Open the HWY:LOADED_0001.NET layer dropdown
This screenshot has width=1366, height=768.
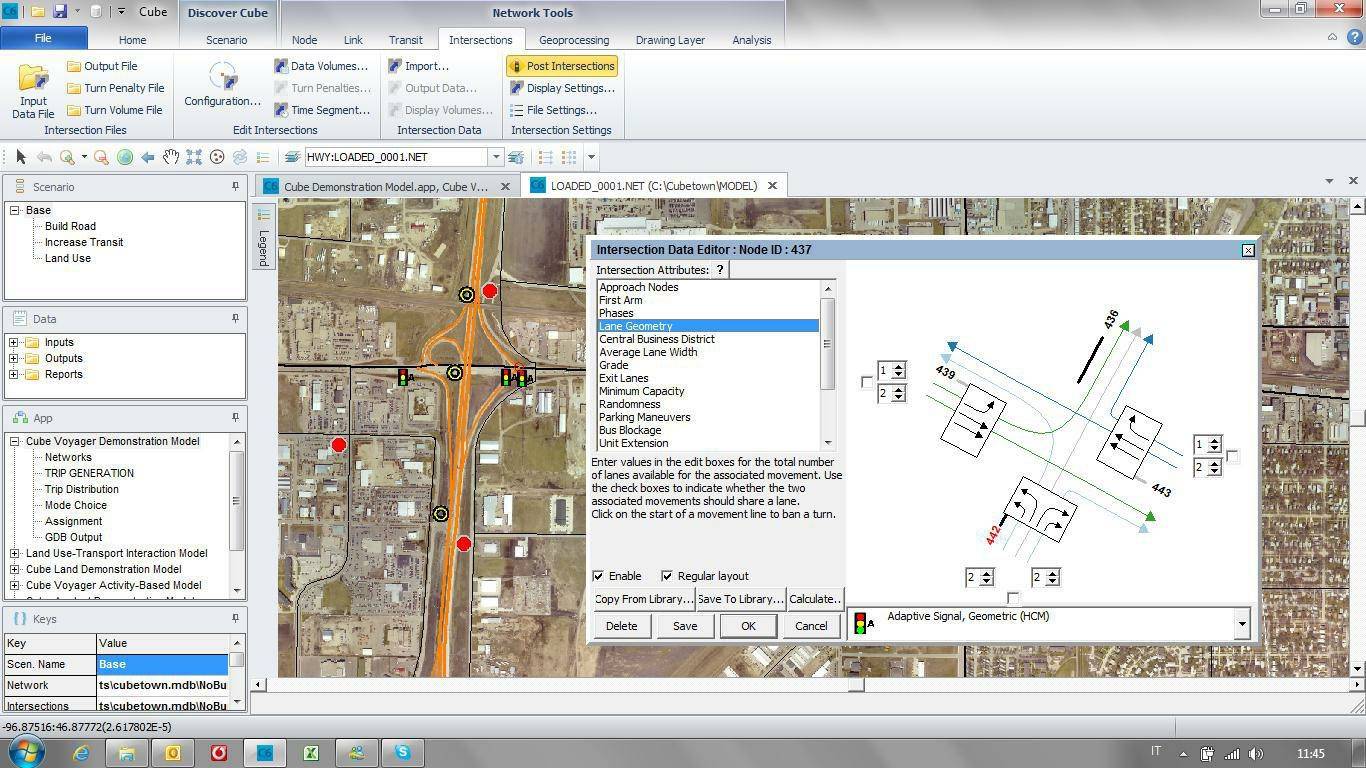(x=495, y=157)
